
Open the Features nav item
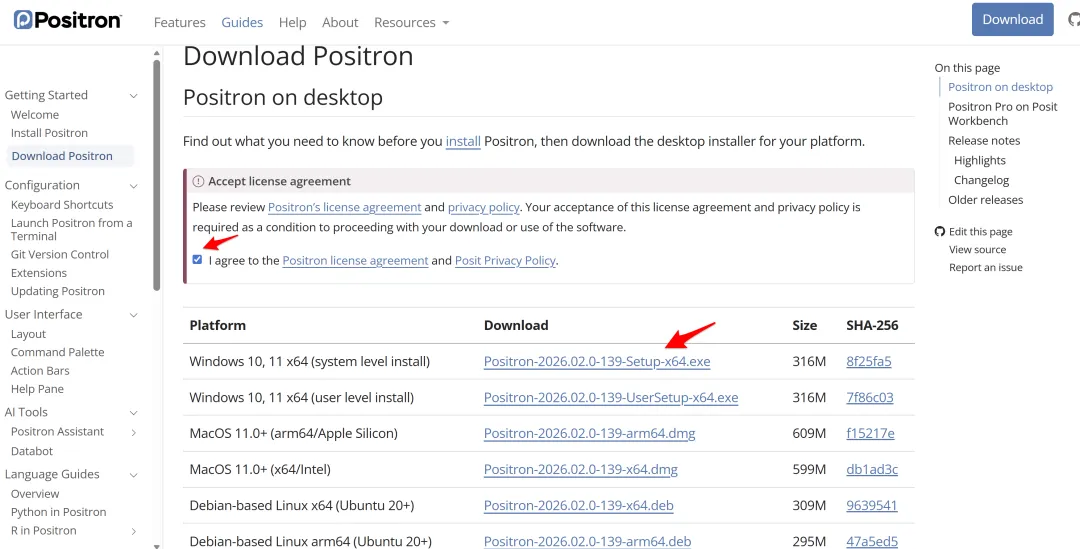(180, 22)
